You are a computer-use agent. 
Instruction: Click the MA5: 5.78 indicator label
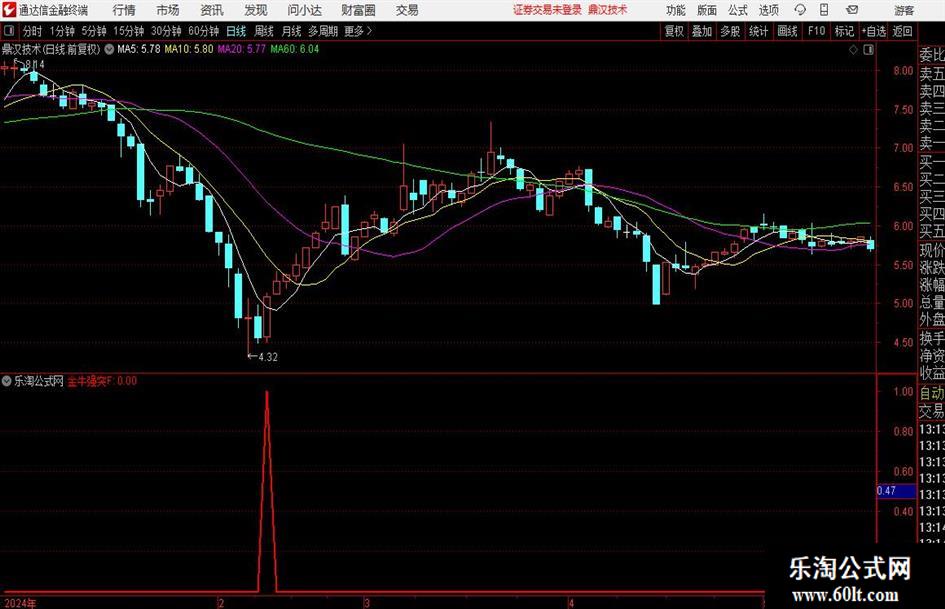click(139, 49)
